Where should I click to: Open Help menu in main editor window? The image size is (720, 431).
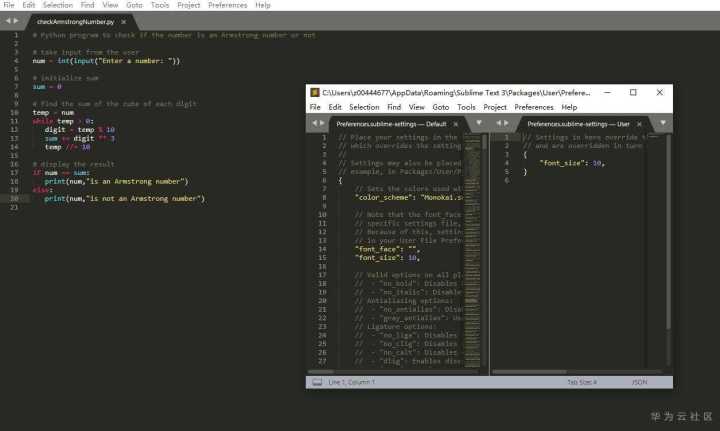263,5
